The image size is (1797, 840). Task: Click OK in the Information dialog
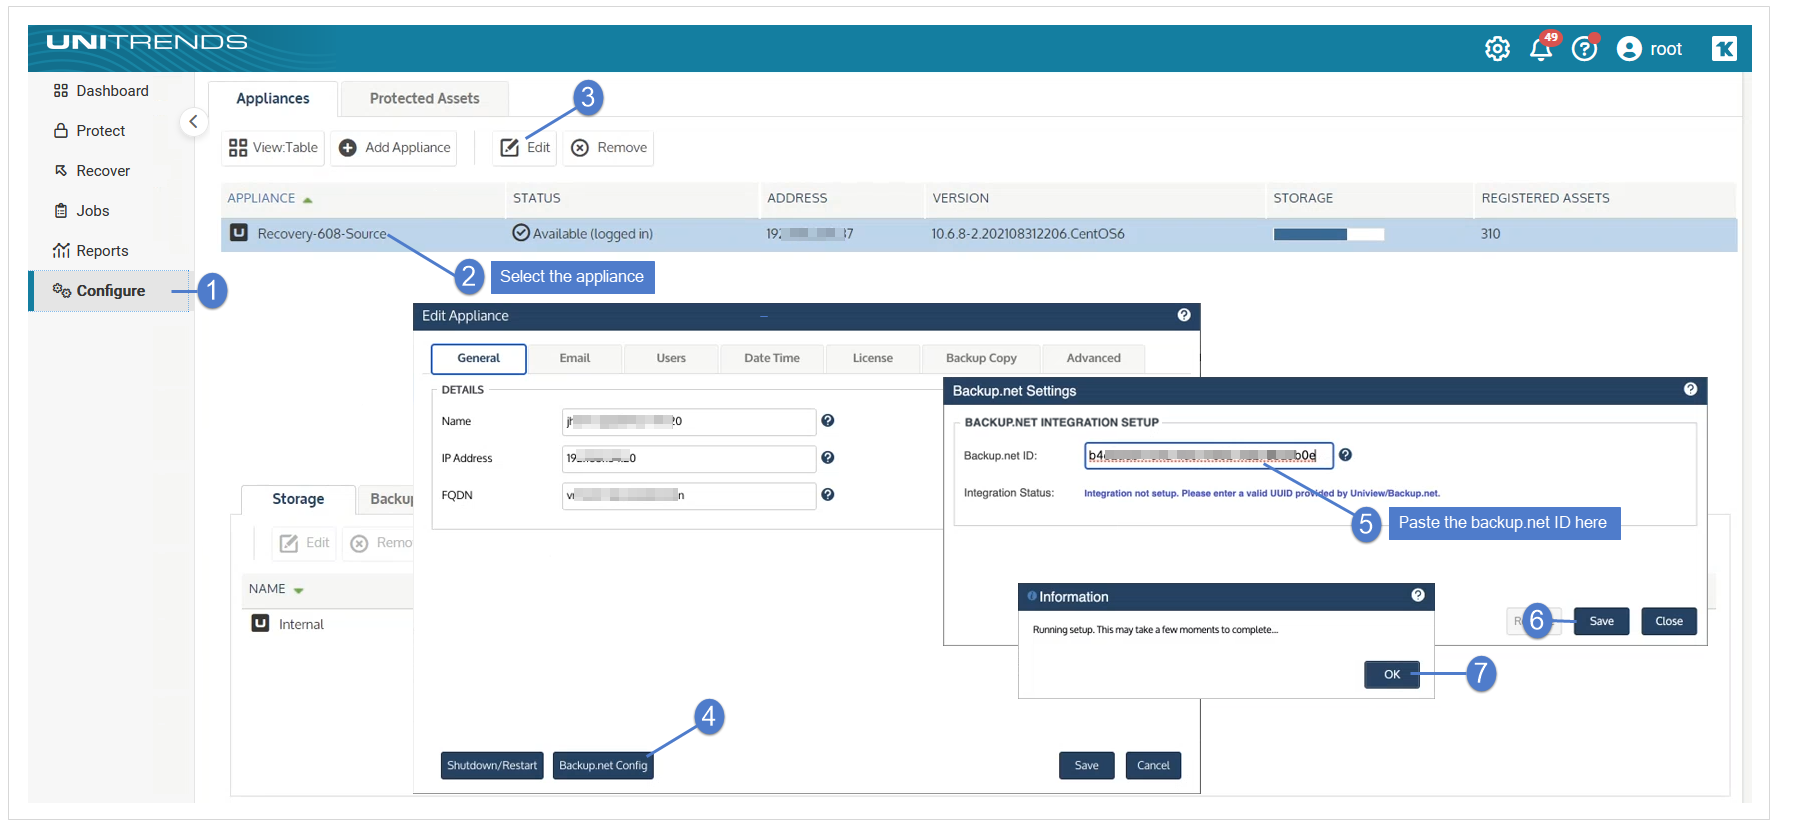[1392, 675]
